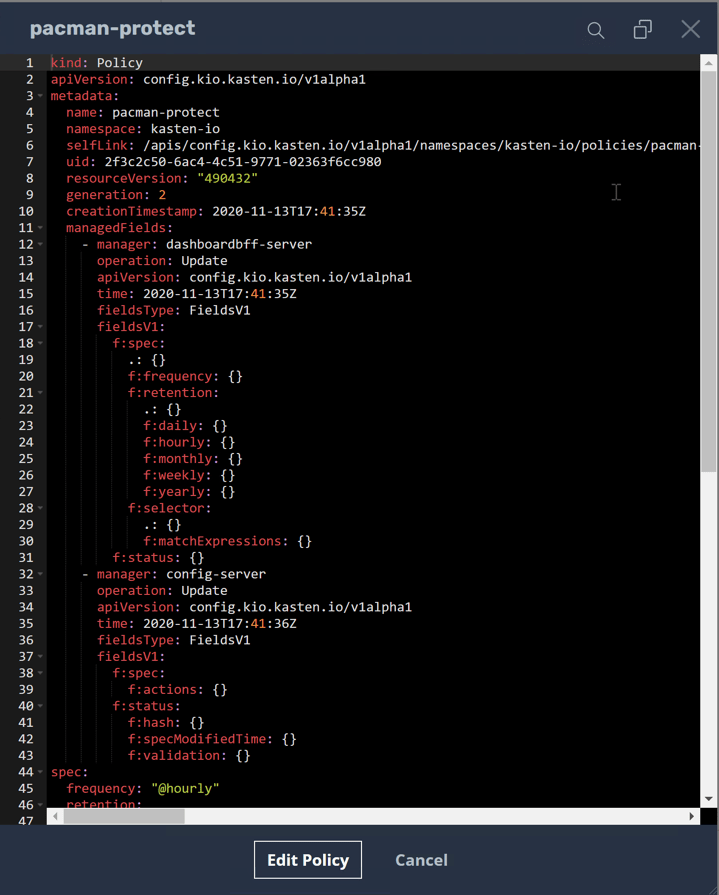Click the Edit Policy button
The height and width of the screenshot is (895, 719).
[308, 860]
